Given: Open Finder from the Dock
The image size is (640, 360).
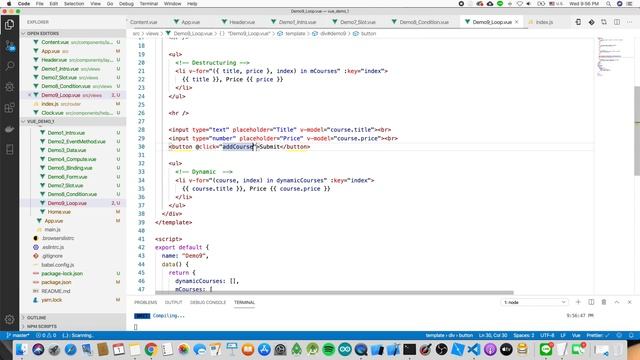Looking at the screenshot, I should (22, 349).
